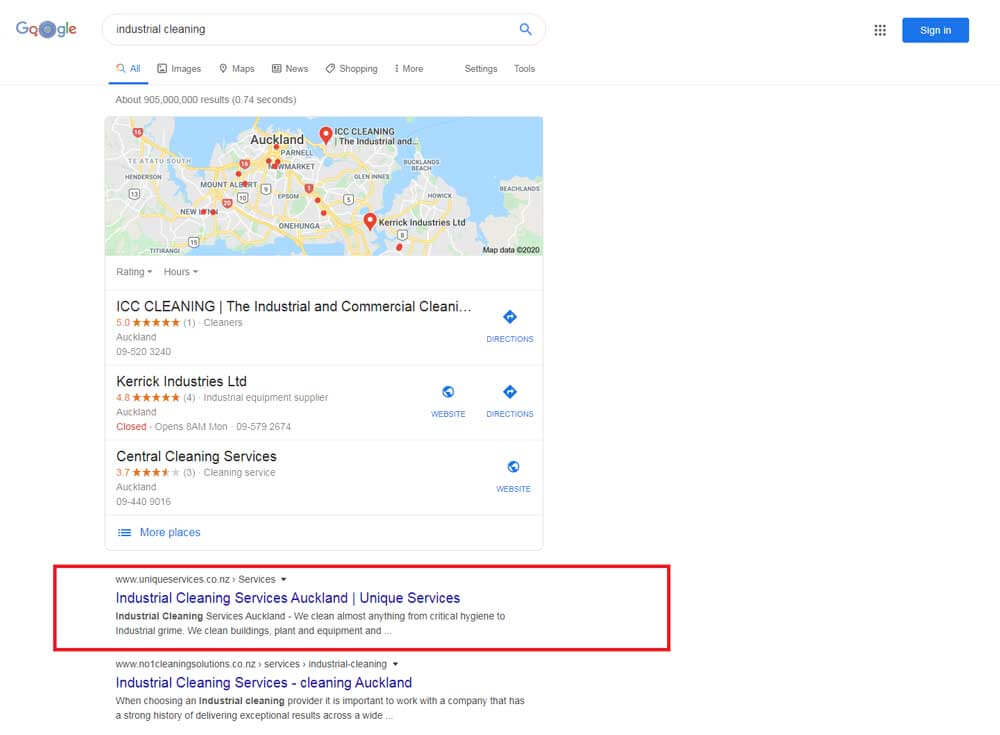Open the More search categories menu
1000x735 pixels.
click(408, 69)
